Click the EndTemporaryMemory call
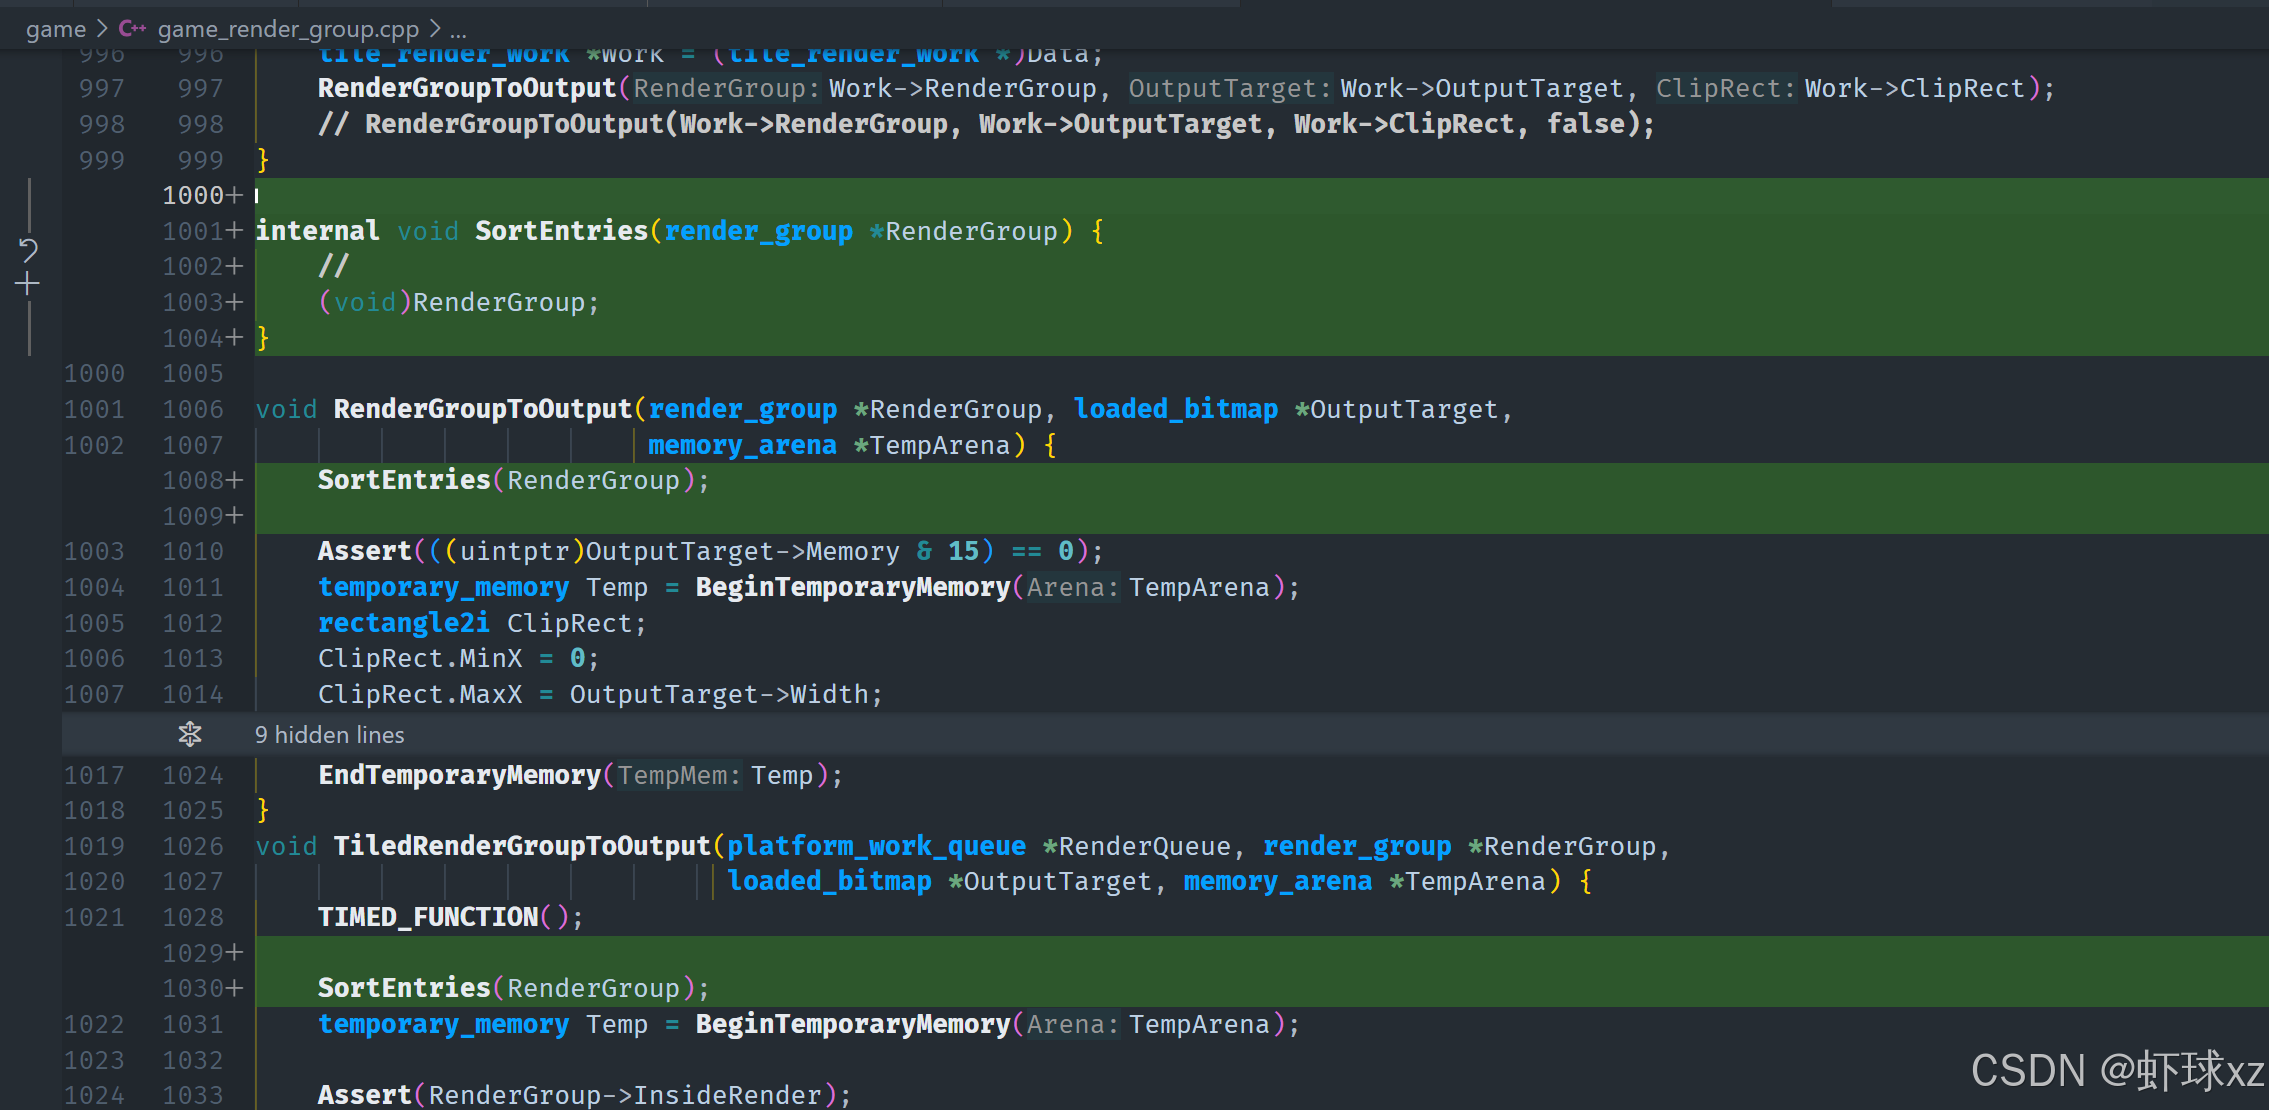This screenshot has height=1110, width=2269. [x=459, y=775]
